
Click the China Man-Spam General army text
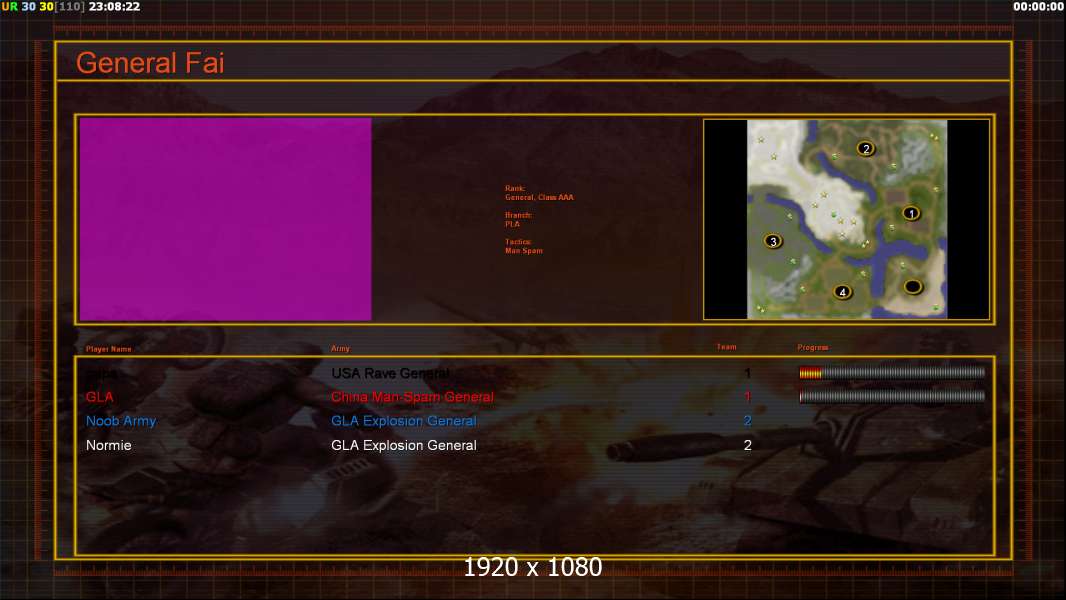(x=412, y=397)
